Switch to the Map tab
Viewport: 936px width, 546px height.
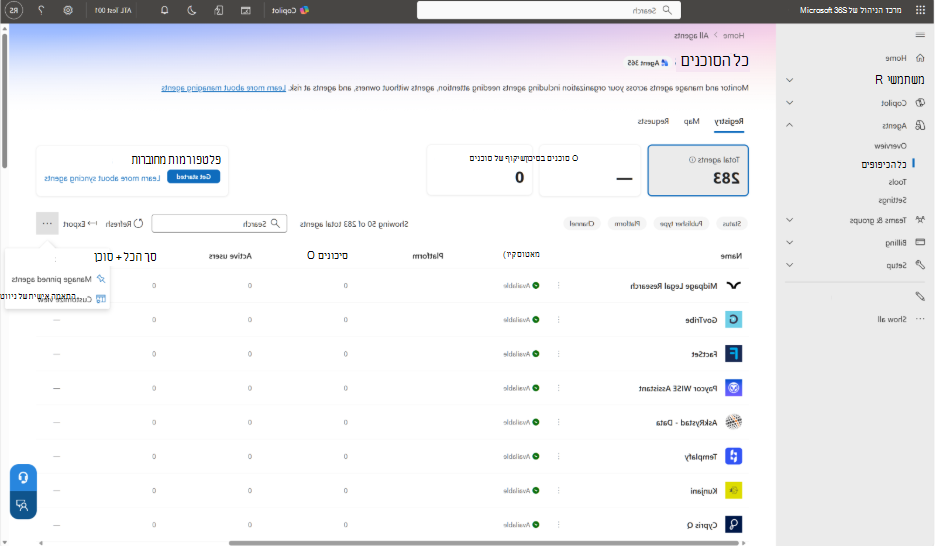(x=691, y=121)
